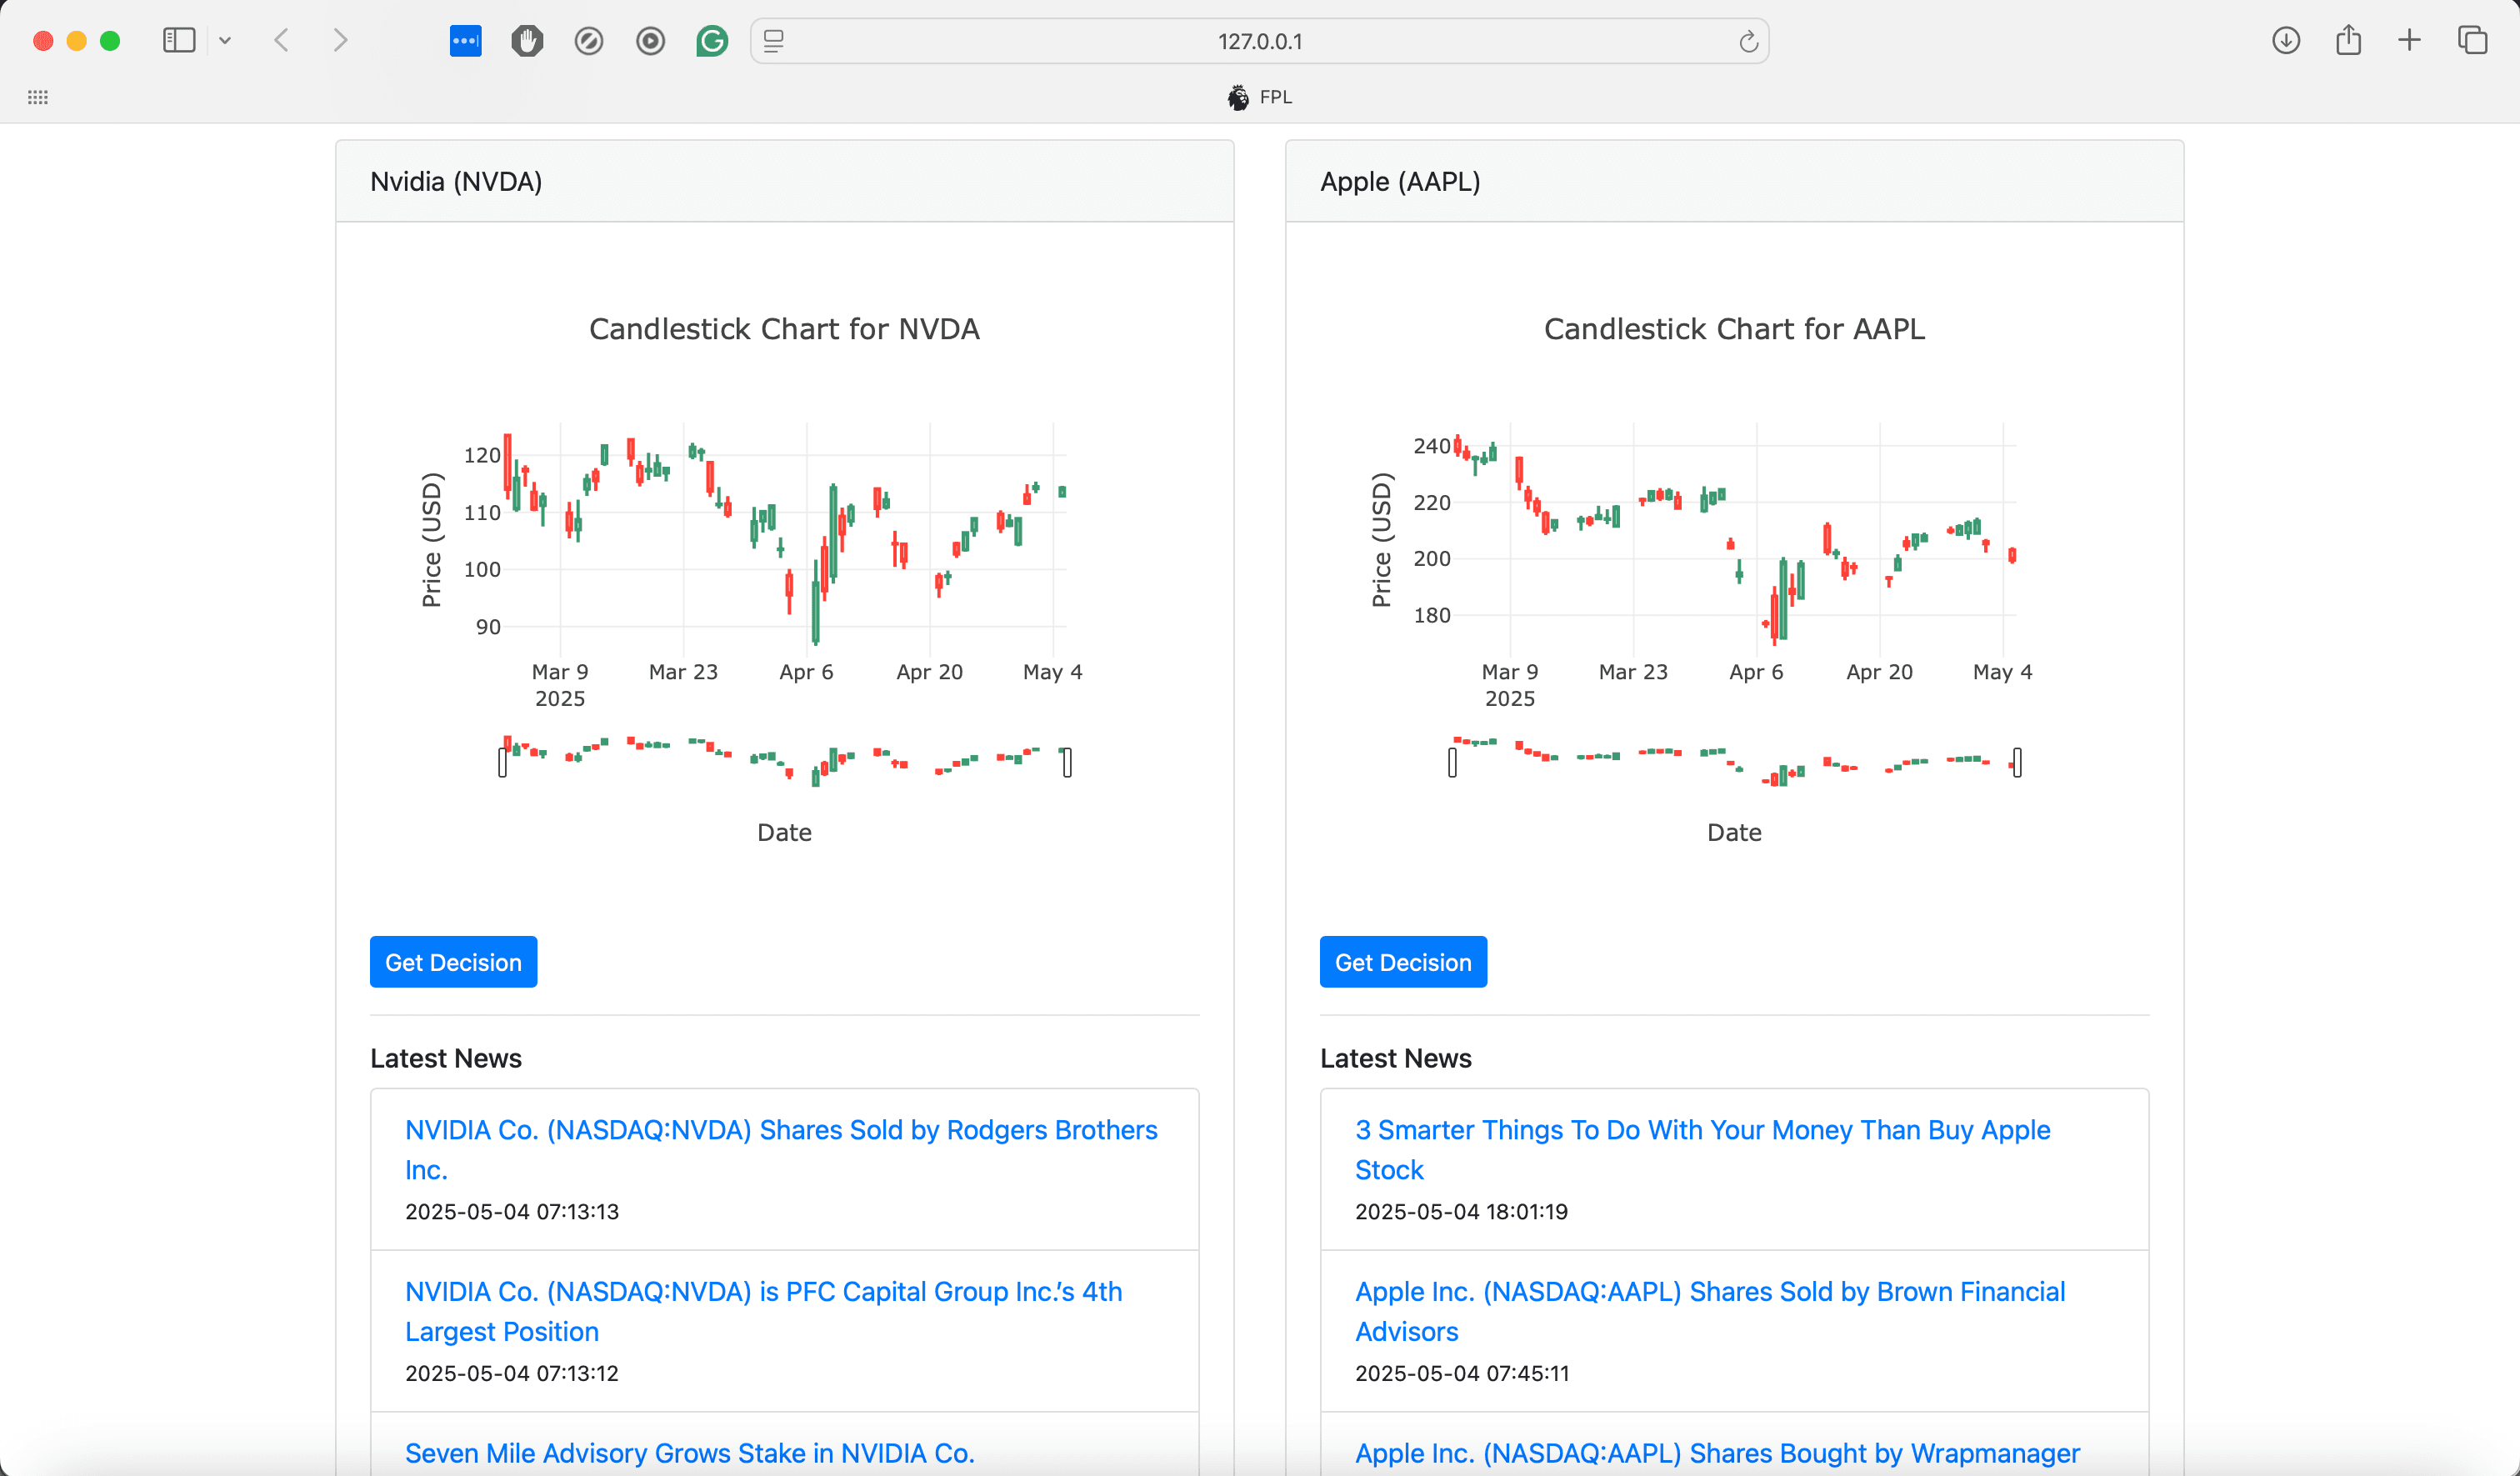The image size is (2520, 1476).
Task: Select the FPL tab
Action: [1260, 97]
